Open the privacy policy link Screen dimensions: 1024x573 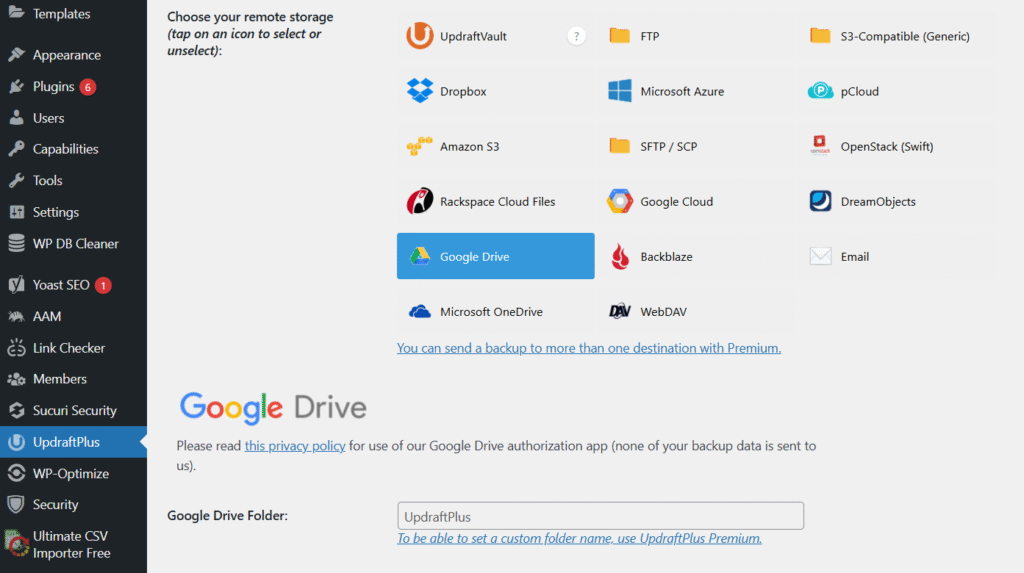295,446
